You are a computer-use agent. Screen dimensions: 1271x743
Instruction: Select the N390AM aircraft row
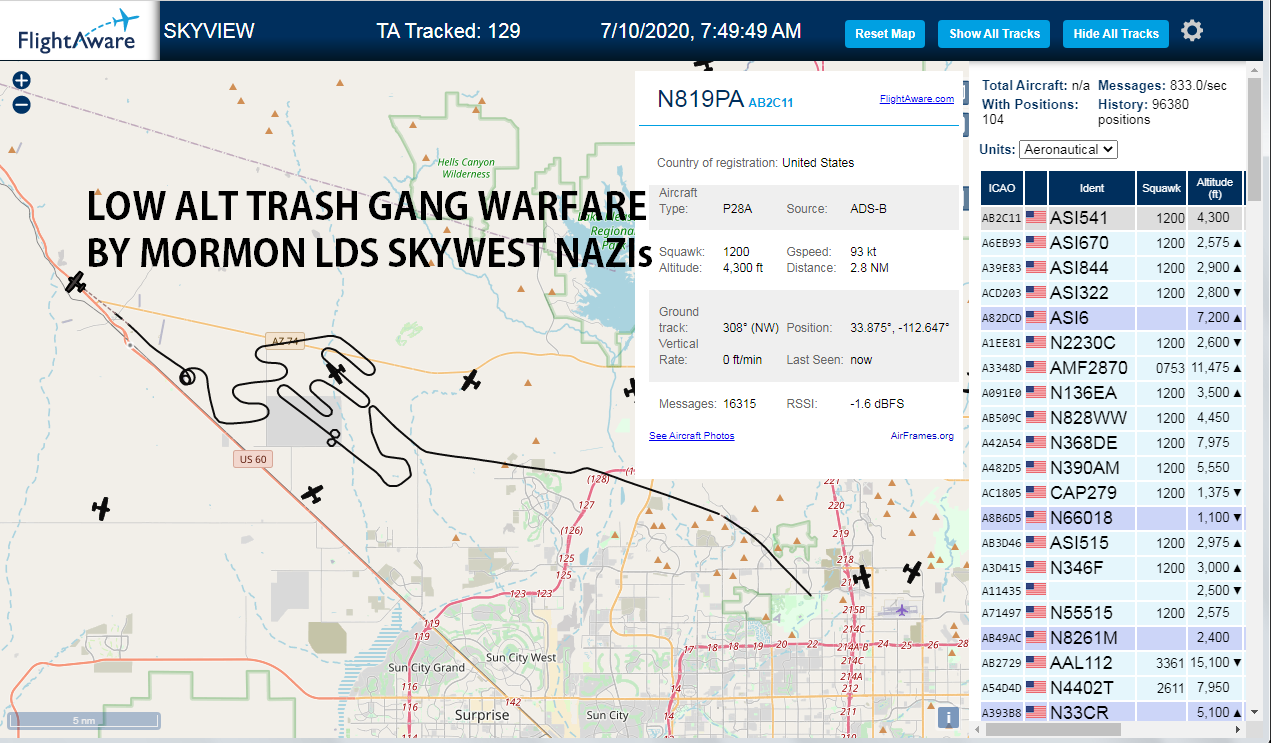(x=1112, y=467)
